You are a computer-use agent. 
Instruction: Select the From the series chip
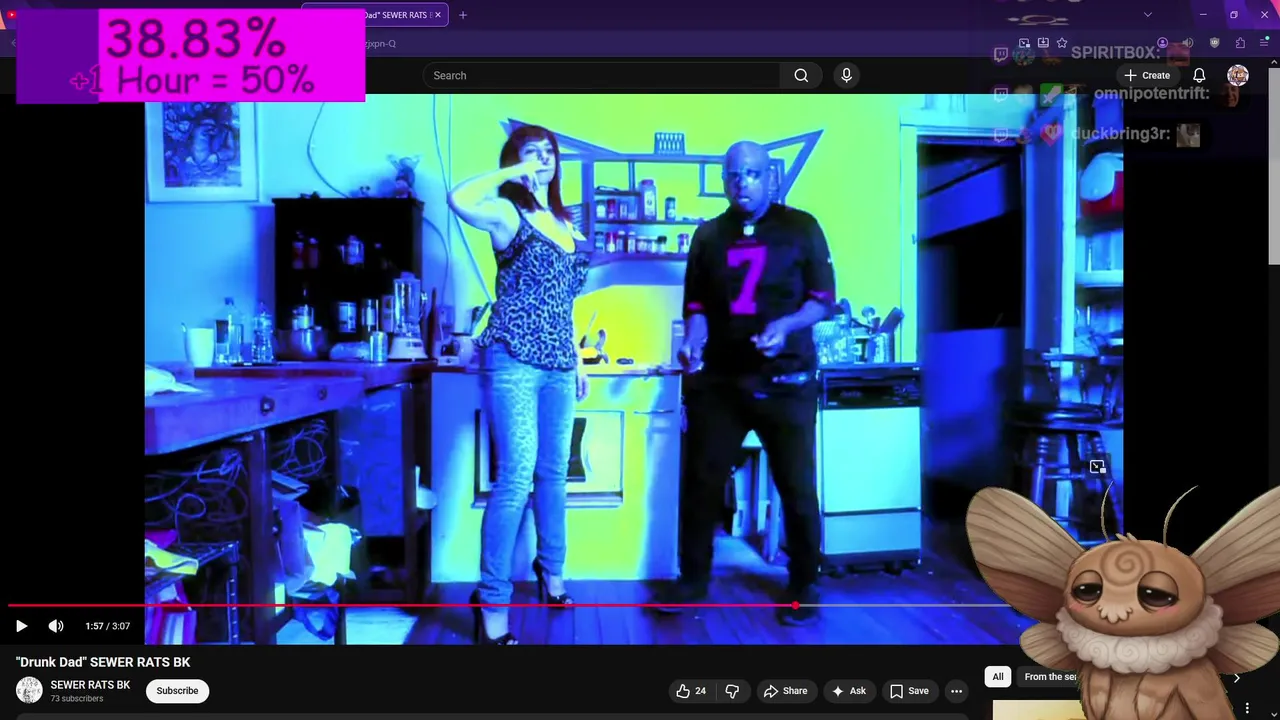[1050, 677]
